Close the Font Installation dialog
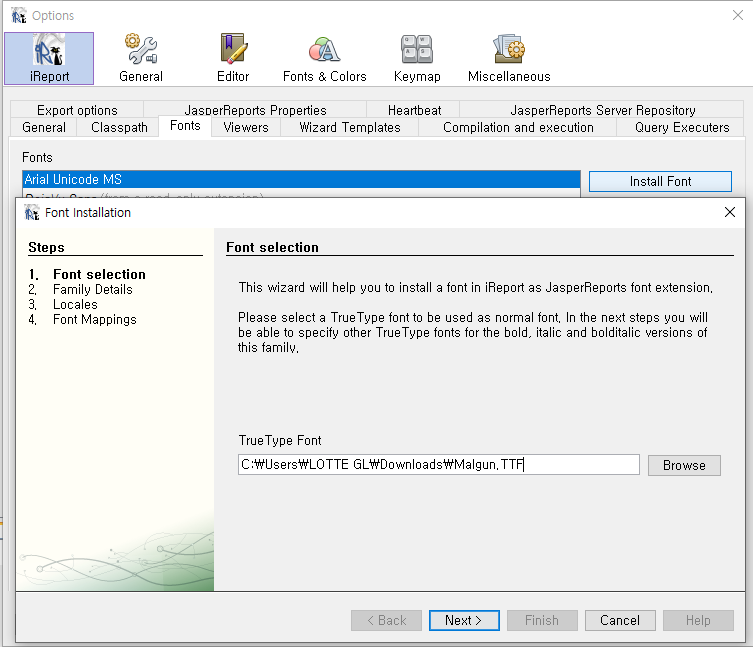753x647 pixels. tap(729, 212)
